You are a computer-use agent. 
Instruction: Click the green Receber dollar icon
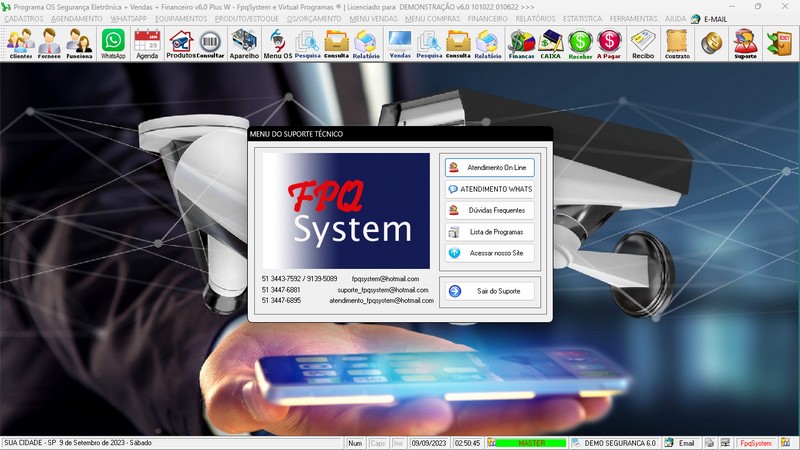[580, 44]
